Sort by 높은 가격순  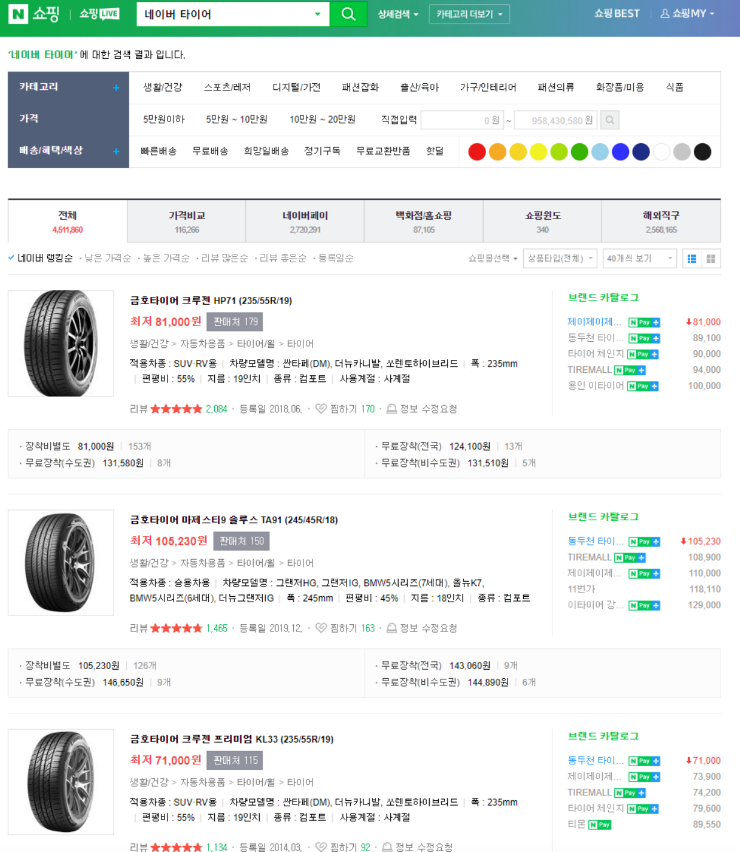(166, 258)
